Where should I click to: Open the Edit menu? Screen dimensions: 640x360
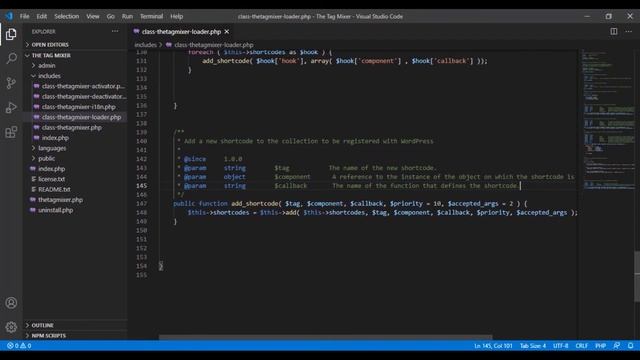pyautogui.click(x=42, y=16)
